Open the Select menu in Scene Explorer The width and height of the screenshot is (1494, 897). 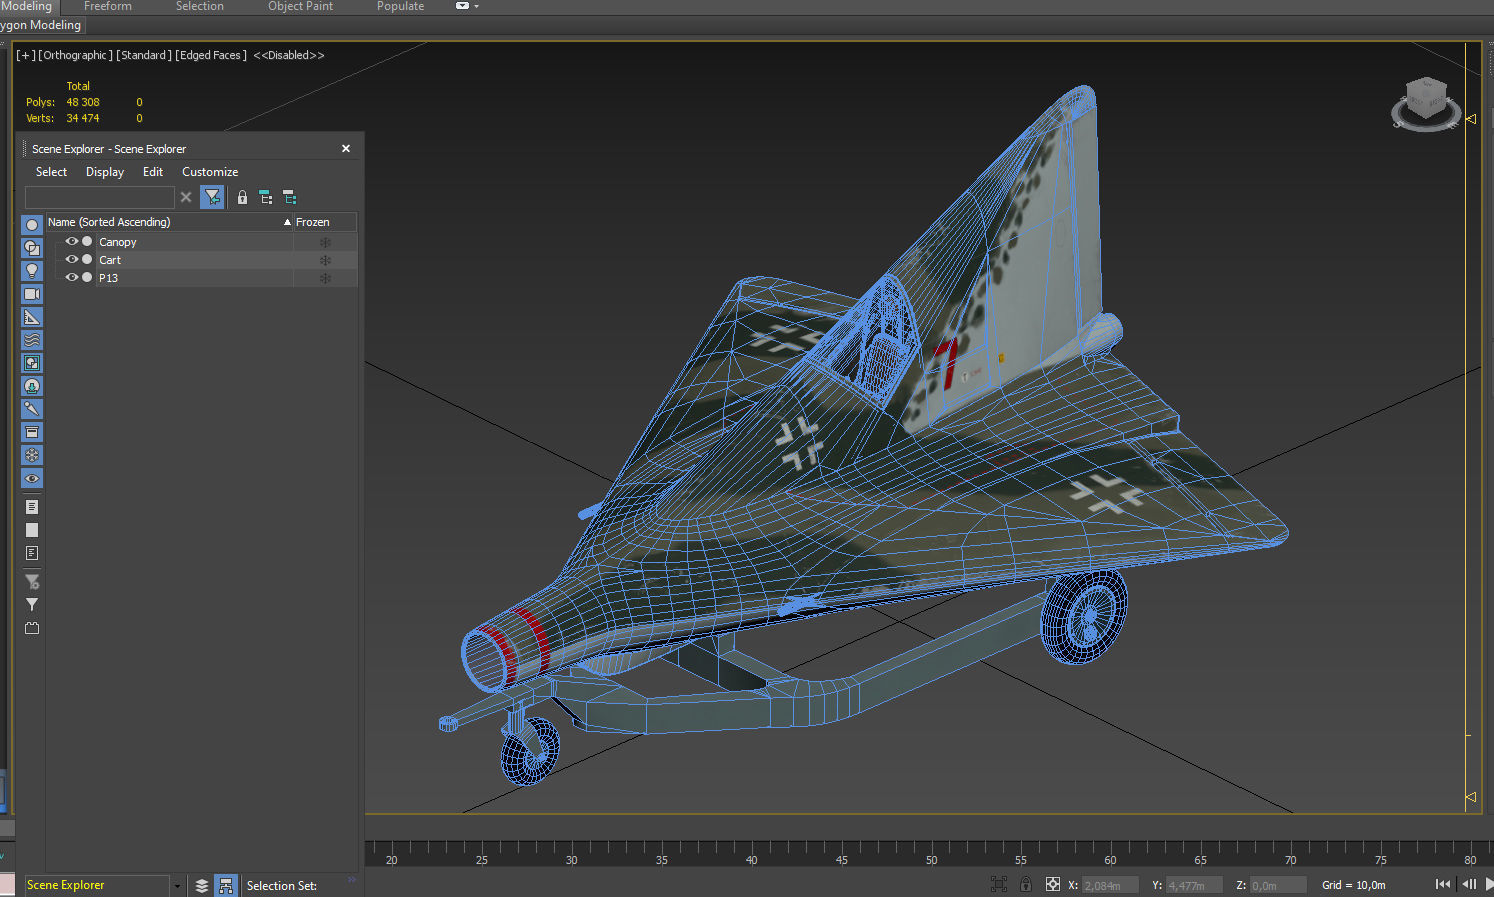coord(51,172)
